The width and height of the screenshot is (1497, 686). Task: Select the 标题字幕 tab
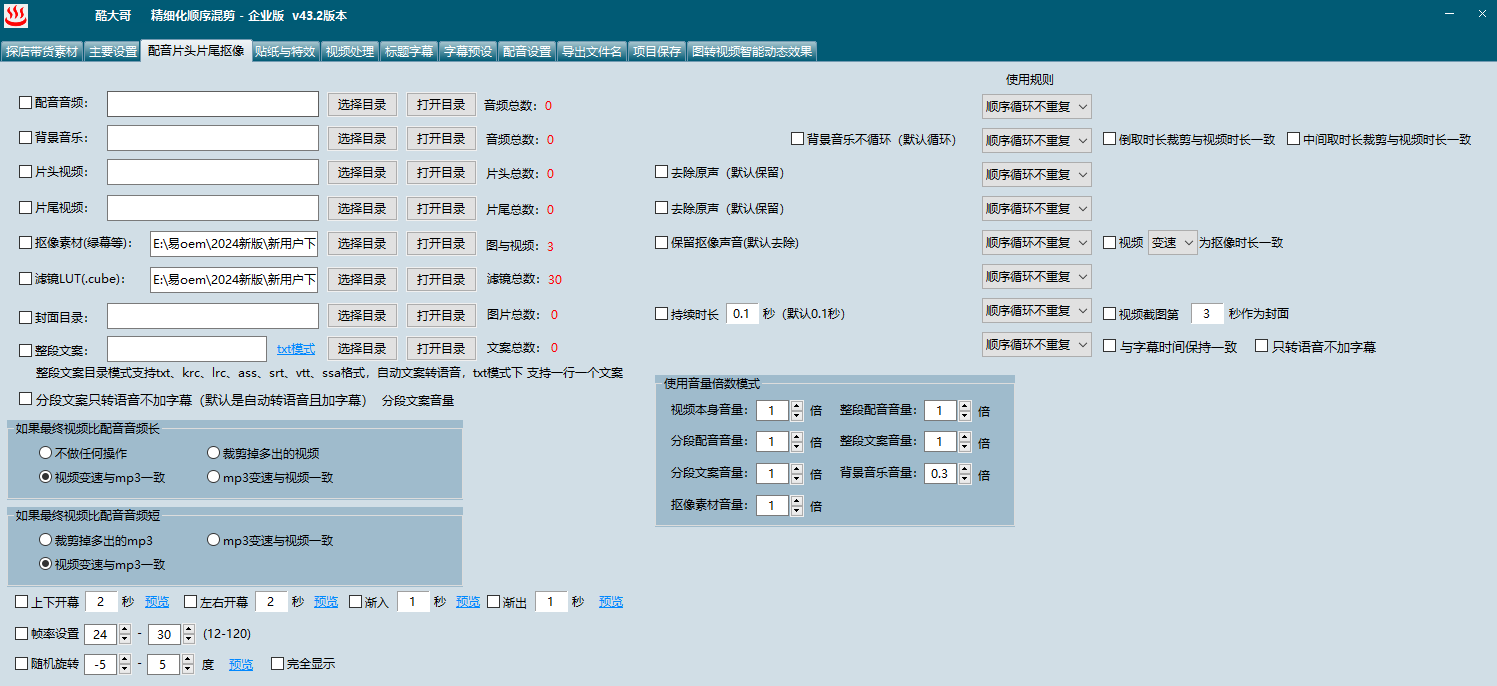tap(409, 52)
